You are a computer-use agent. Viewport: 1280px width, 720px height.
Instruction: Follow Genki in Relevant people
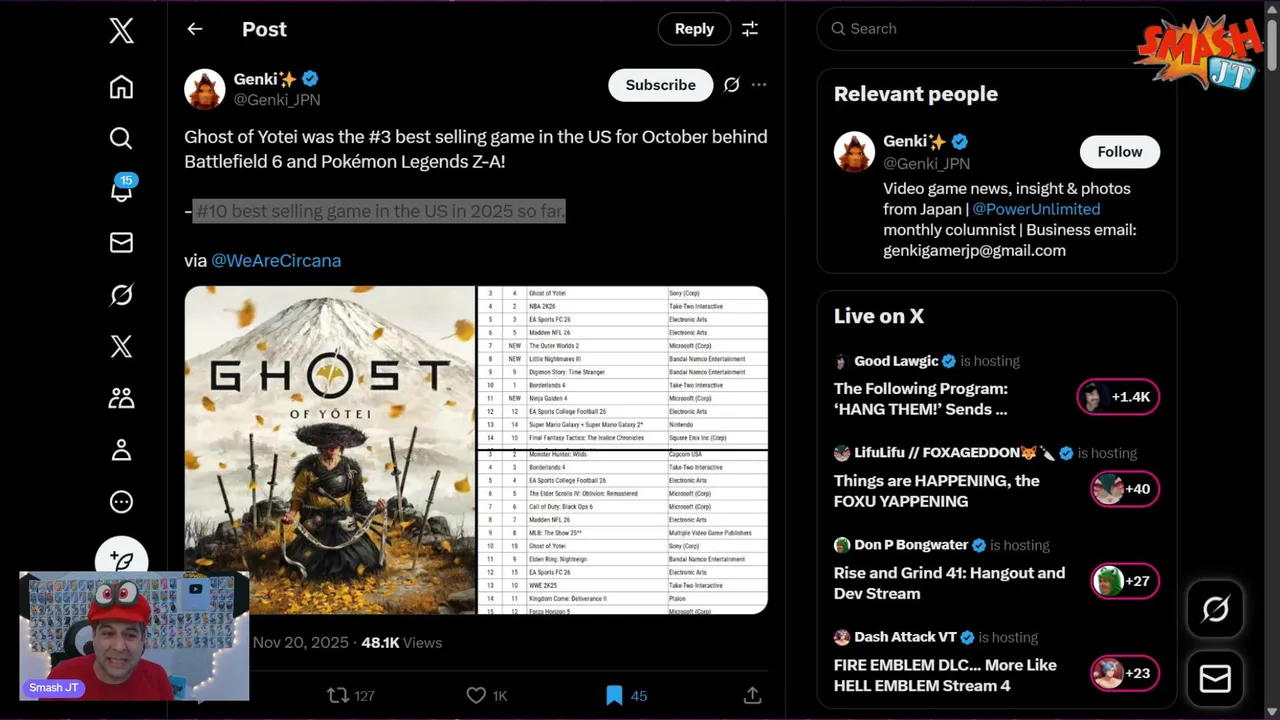pos(1119,152)
